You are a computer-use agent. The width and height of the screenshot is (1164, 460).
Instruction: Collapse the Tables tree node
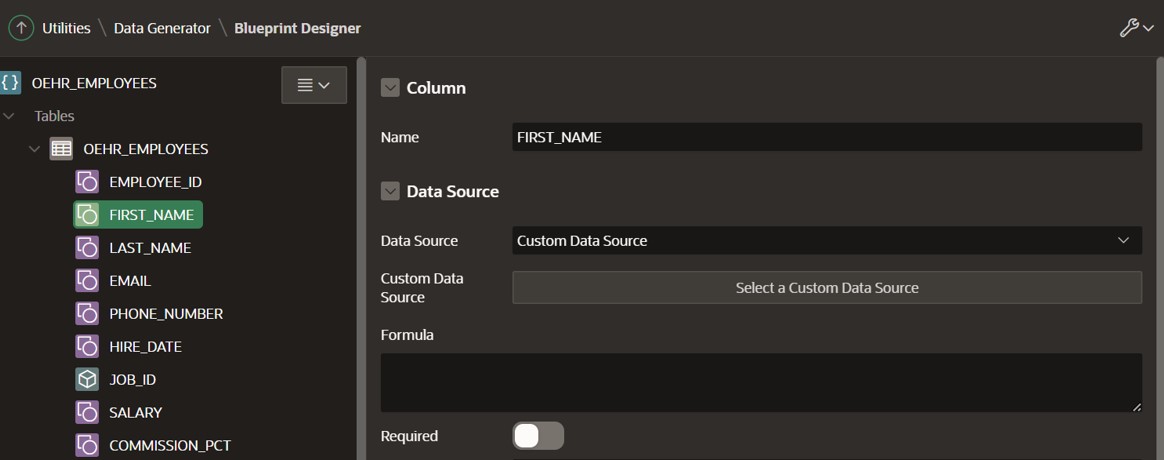click(x=9, y=116)
